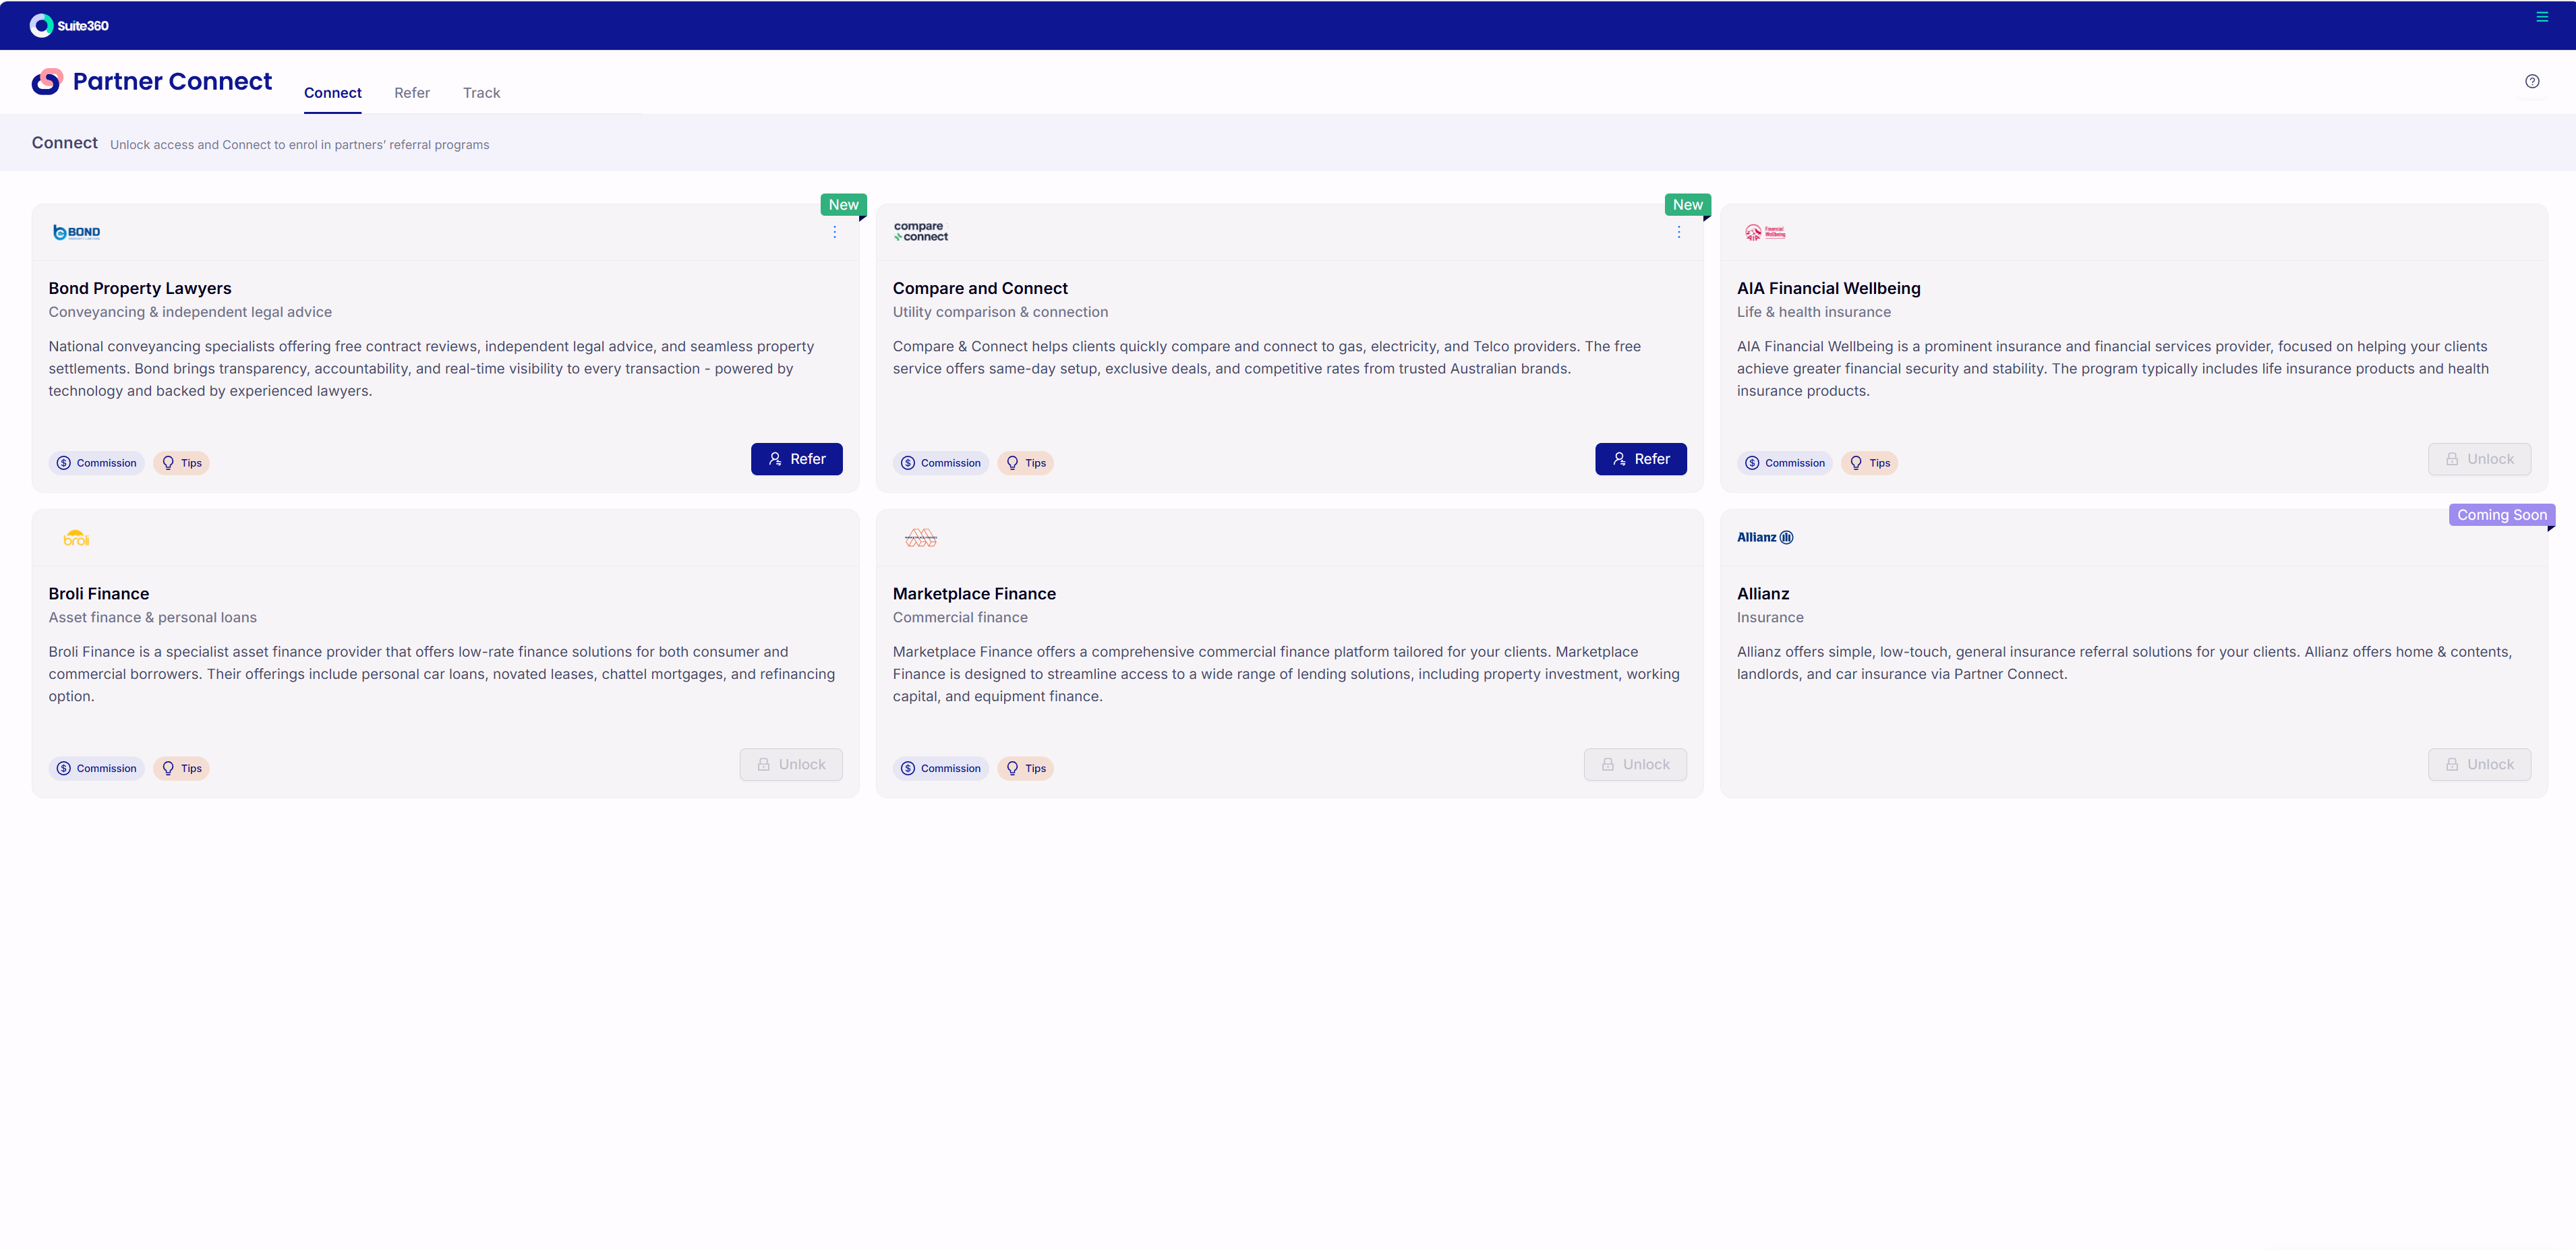View Tips for Bond Property Lawyers
2576x1250 pixels.
pos(181,463)
